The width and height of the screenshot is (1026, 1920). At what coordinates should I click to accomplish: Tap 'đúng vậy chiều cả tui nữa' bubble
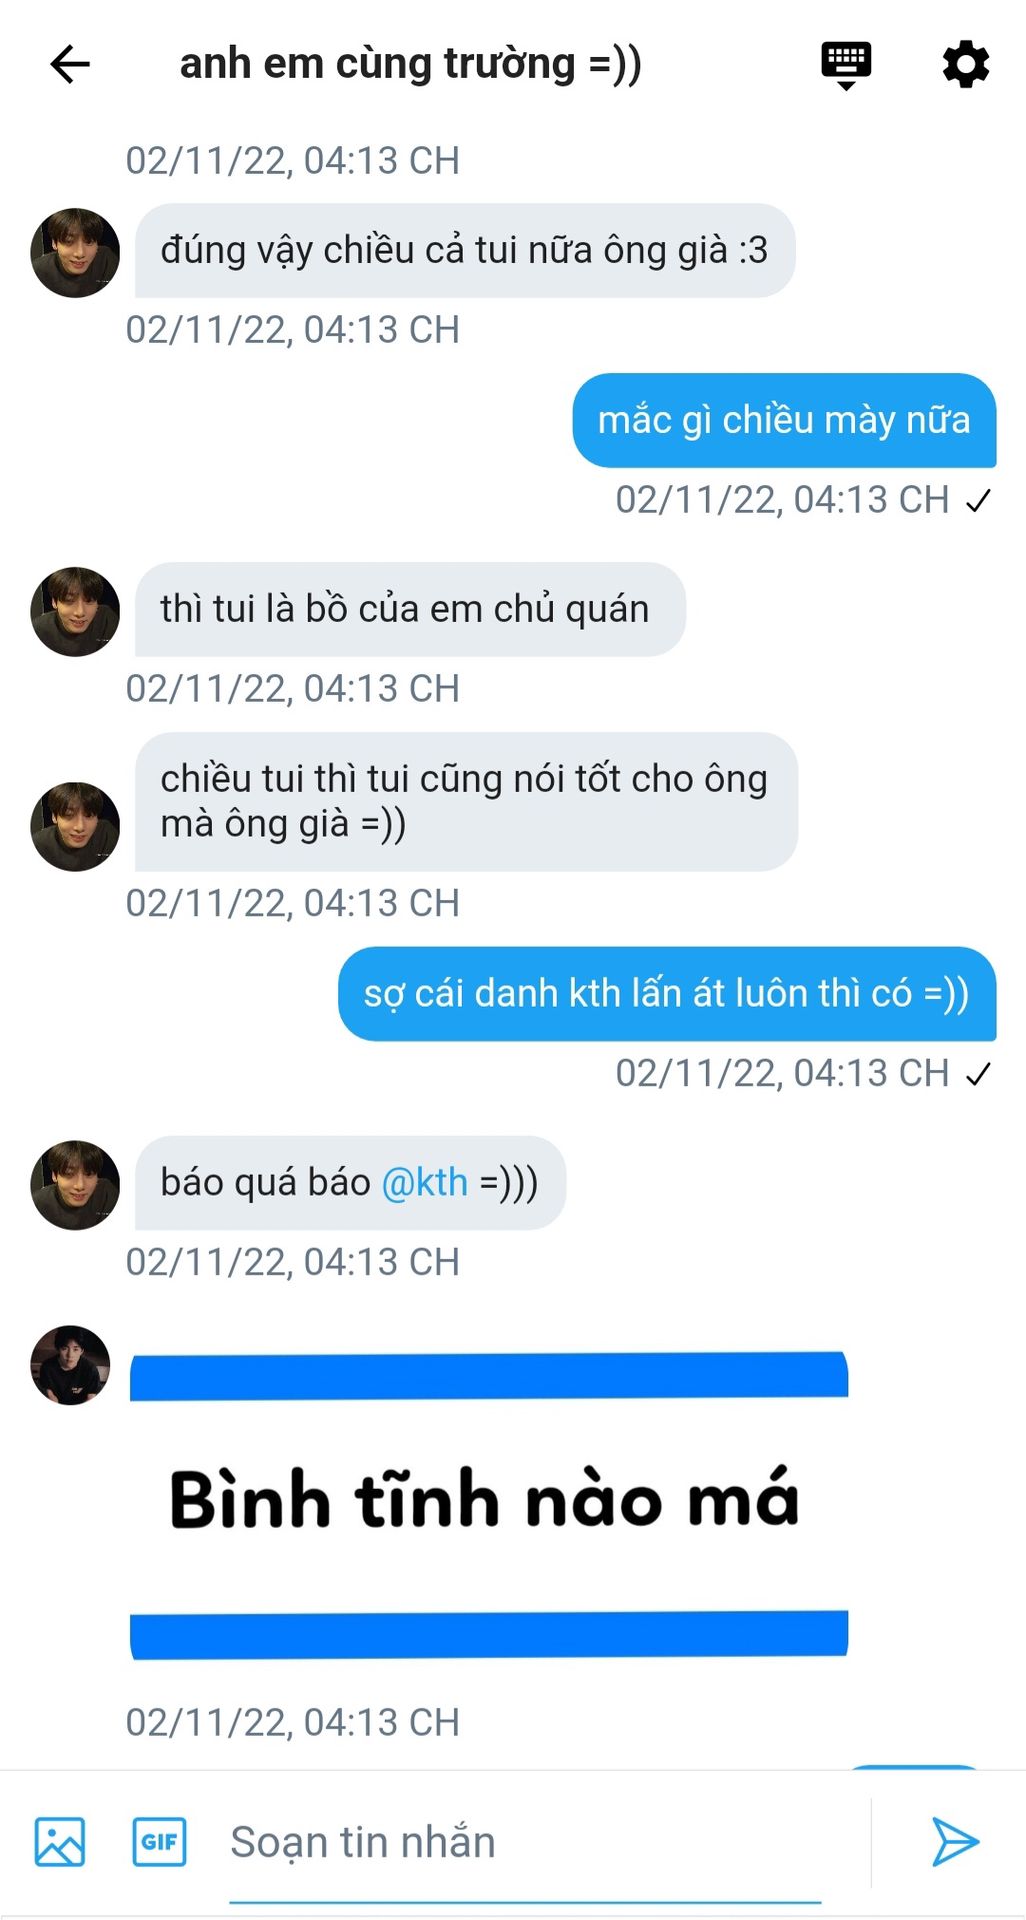click(465, 250)
